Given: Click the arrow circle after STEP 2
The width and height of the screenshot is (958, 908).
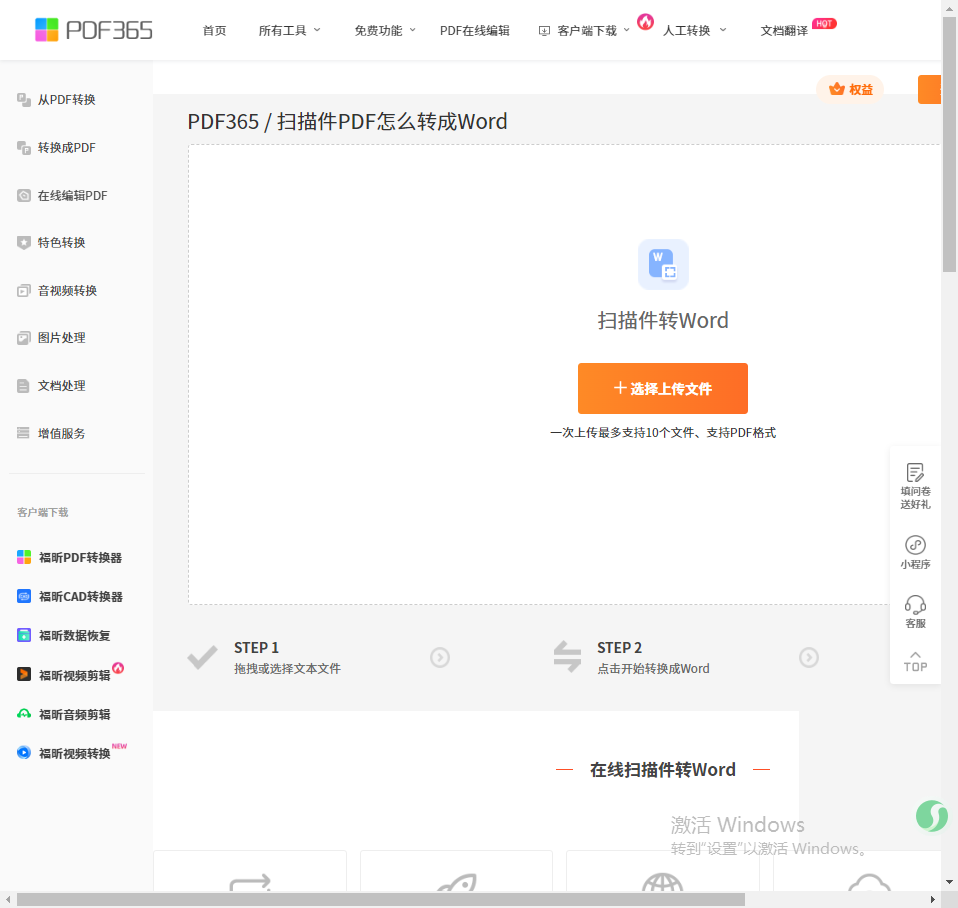Looking at the screenshot, I should point(809,657).
